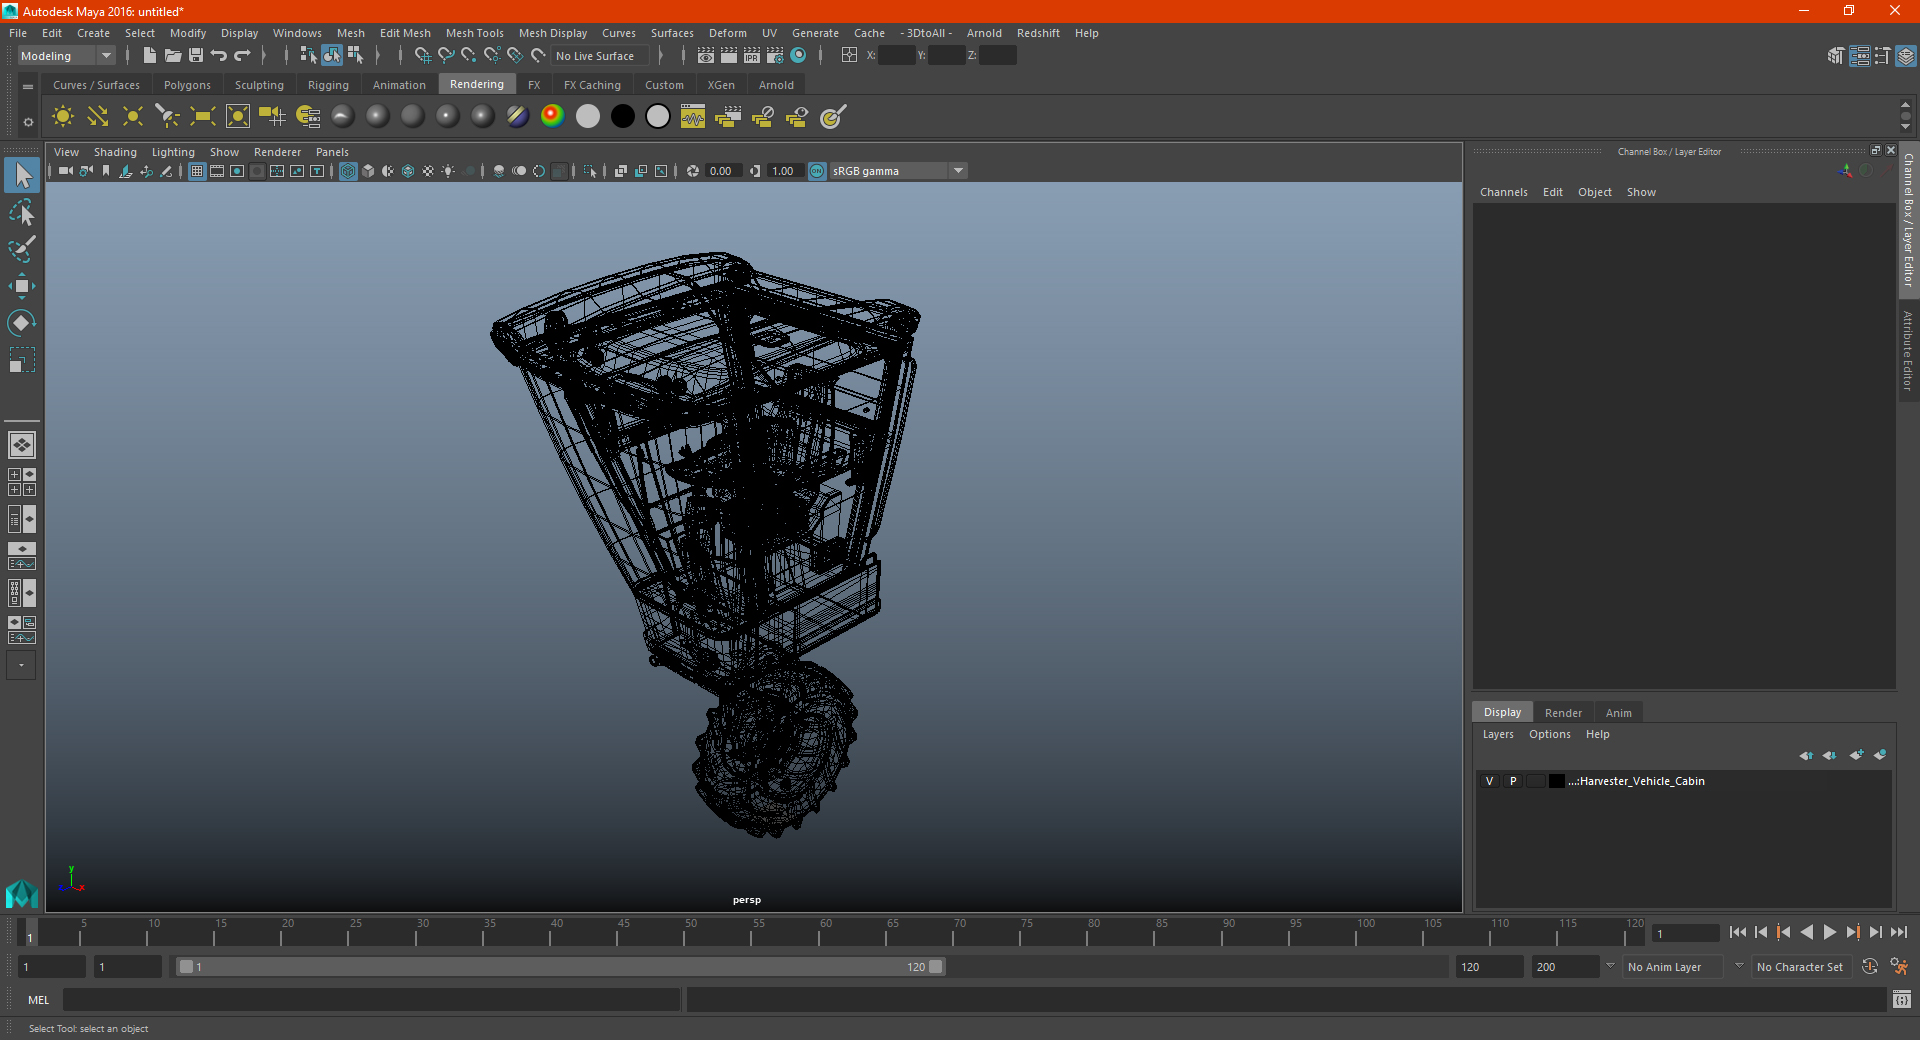Click the Harvester_Vehicle_Cabin layer color swatch
Viewport: 1920px width, 1040px height.
1557,781
